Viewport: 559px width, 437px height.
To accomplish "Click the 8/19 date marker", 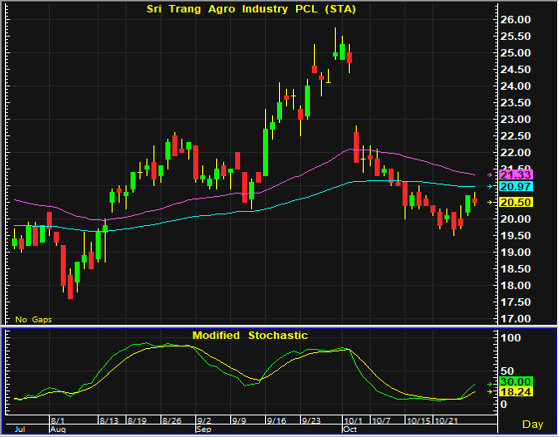I will 137,421.
